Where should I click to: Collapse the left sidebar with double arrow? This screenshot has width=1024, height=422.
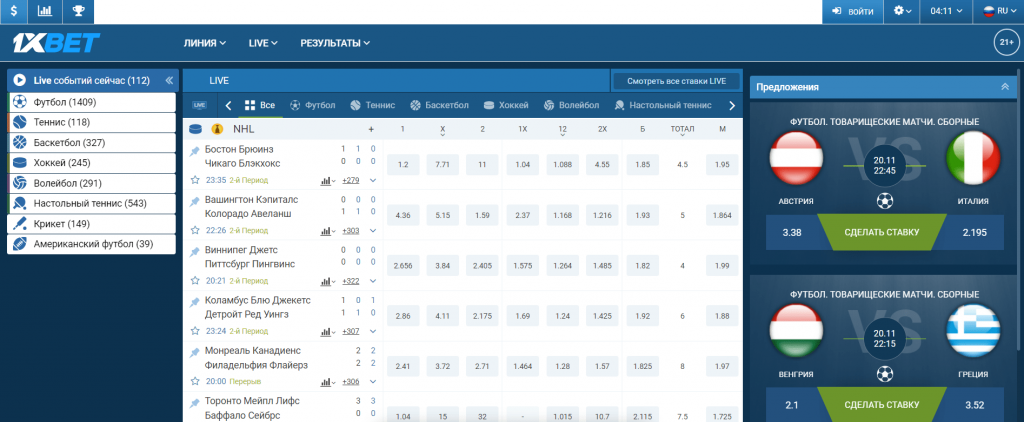(169, 80)
